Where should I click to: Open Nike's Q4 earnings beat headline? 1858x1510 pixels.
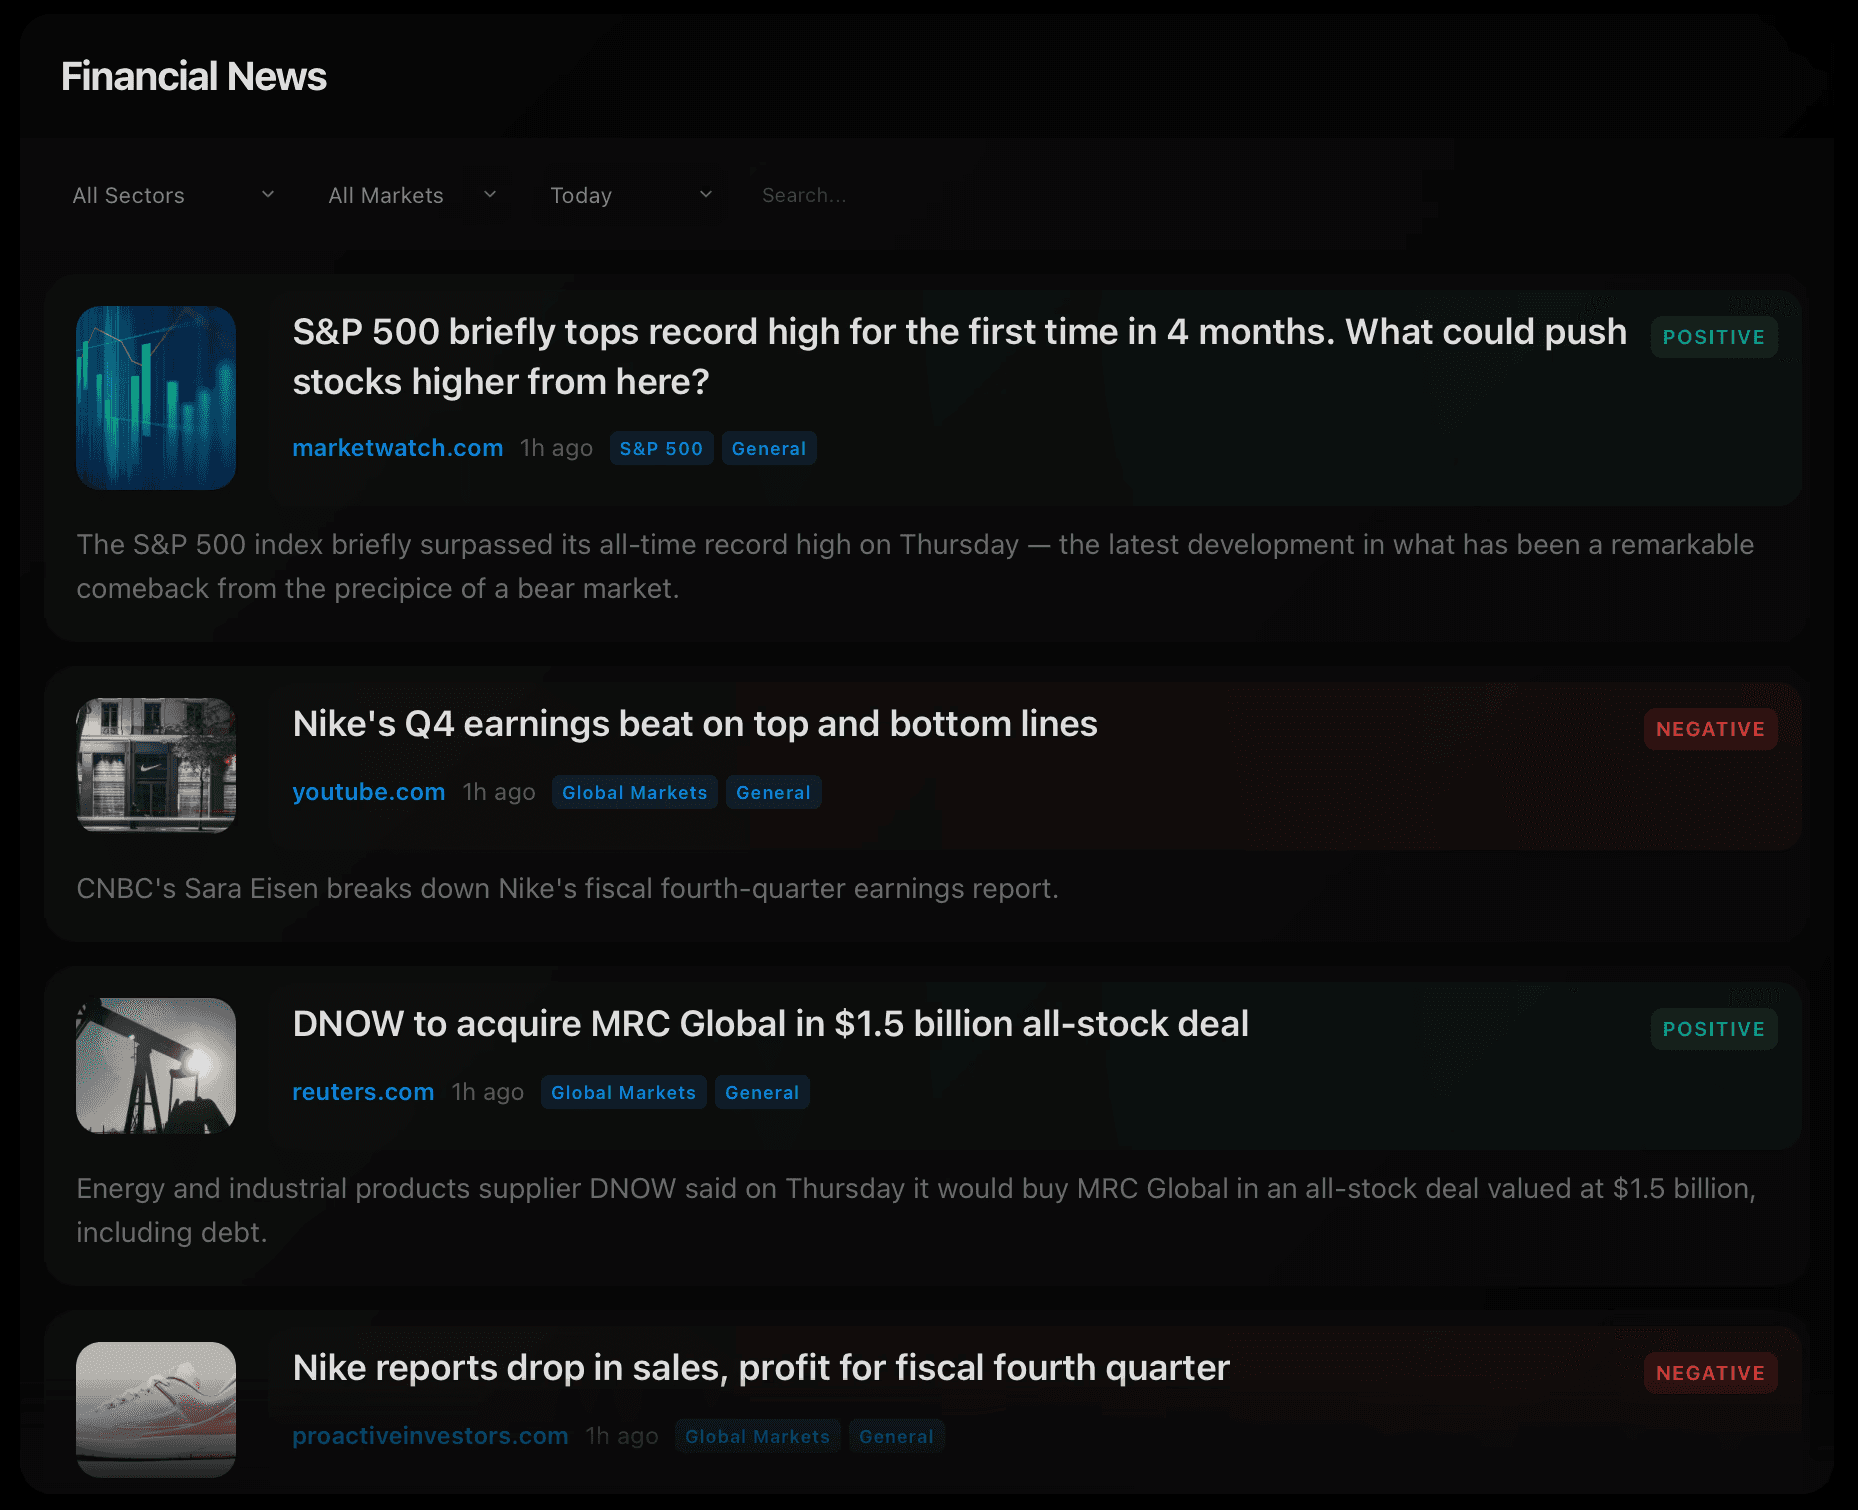coord(695,723)
